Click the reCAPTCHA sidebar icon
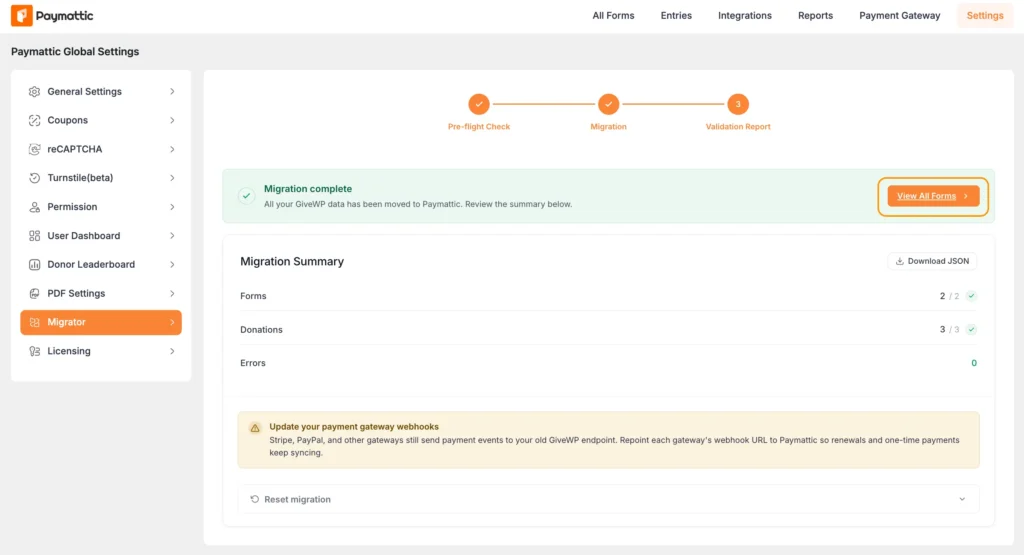This screenshot has width=1024, height=555. point(35,150)
